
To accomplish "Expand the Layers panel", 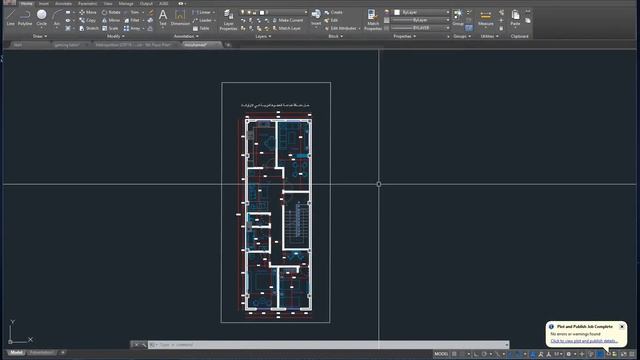I will 263,36.
